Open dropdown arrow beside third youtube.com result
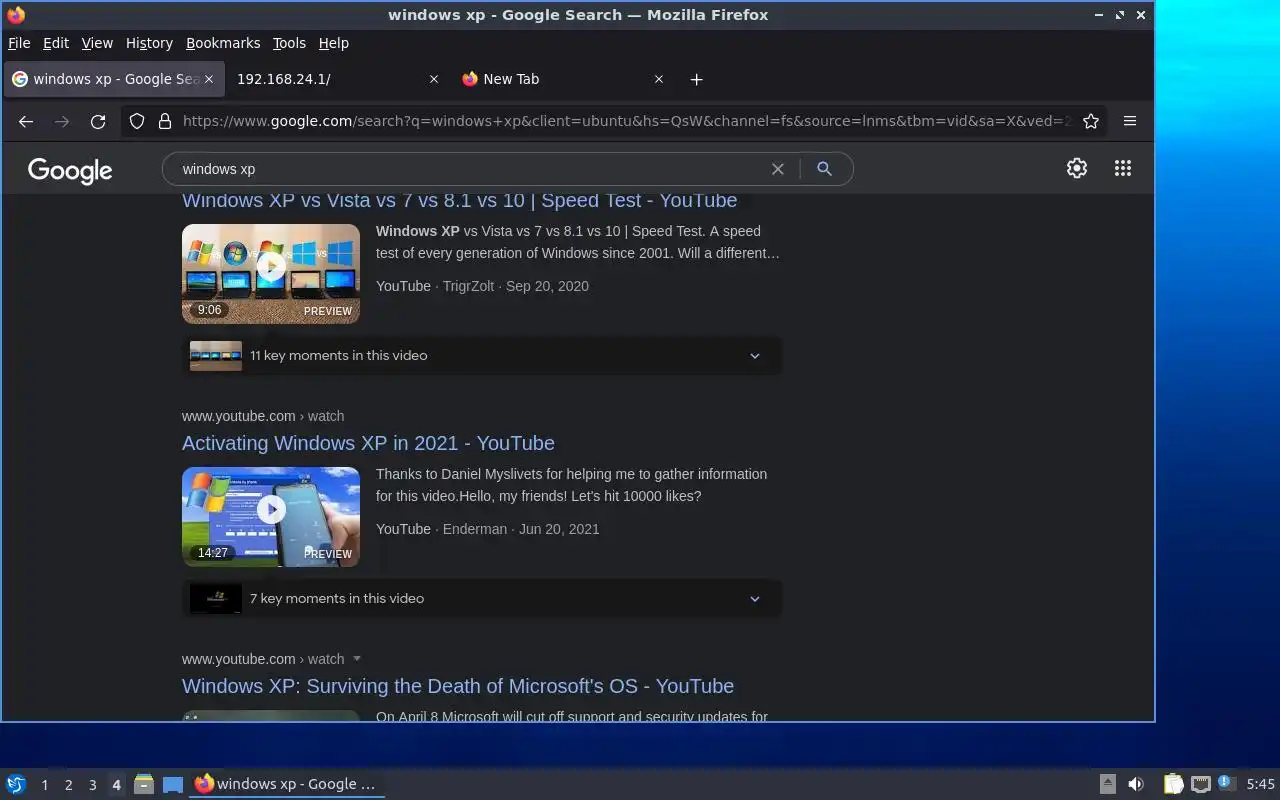This screenshot has height=800, width=1280. coord(357,659)
